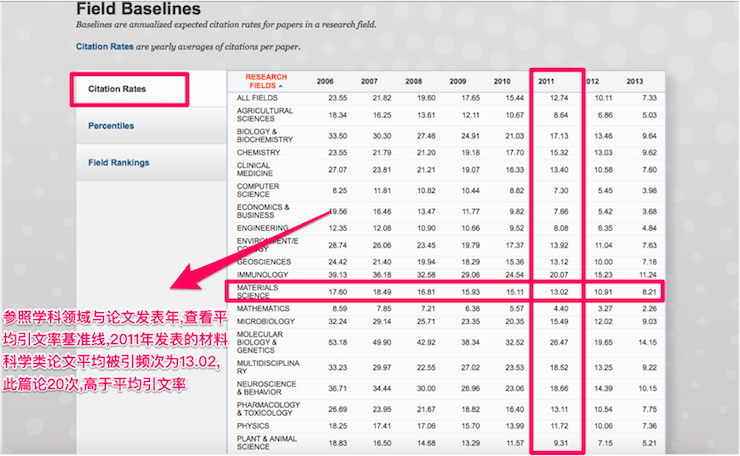Click the 13.02 Materials Science 2011 cell
The width and height of the screenshot is (740, 456).
point(559,291)
